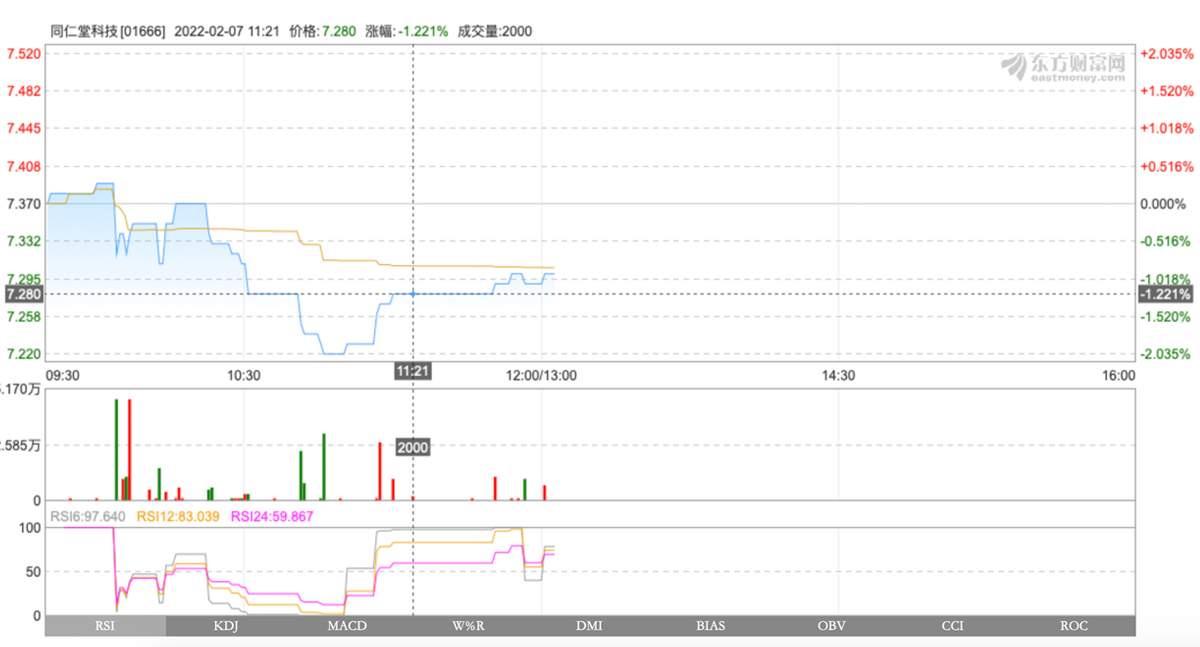Click the 7.332 price axis label

(x=24, y=241)
